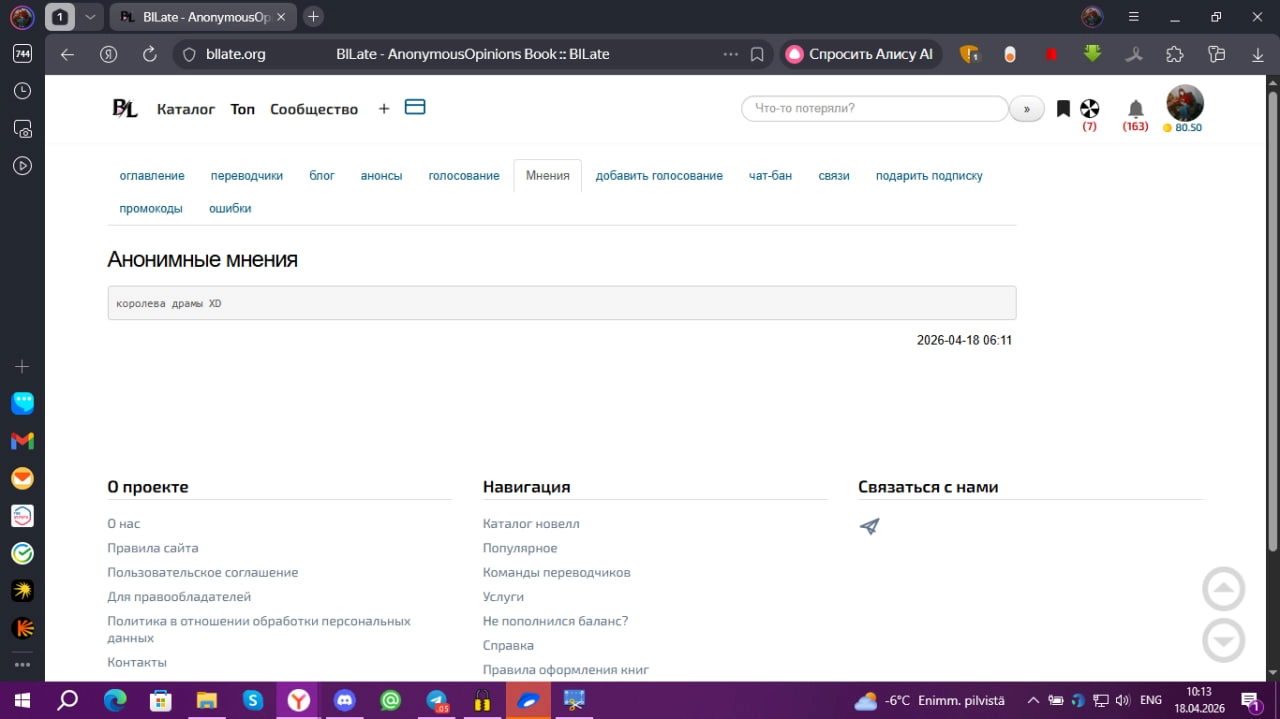Click the plus icon next to Сообщество
Screen dimensions: 1280x719
(x=384, y=109)
